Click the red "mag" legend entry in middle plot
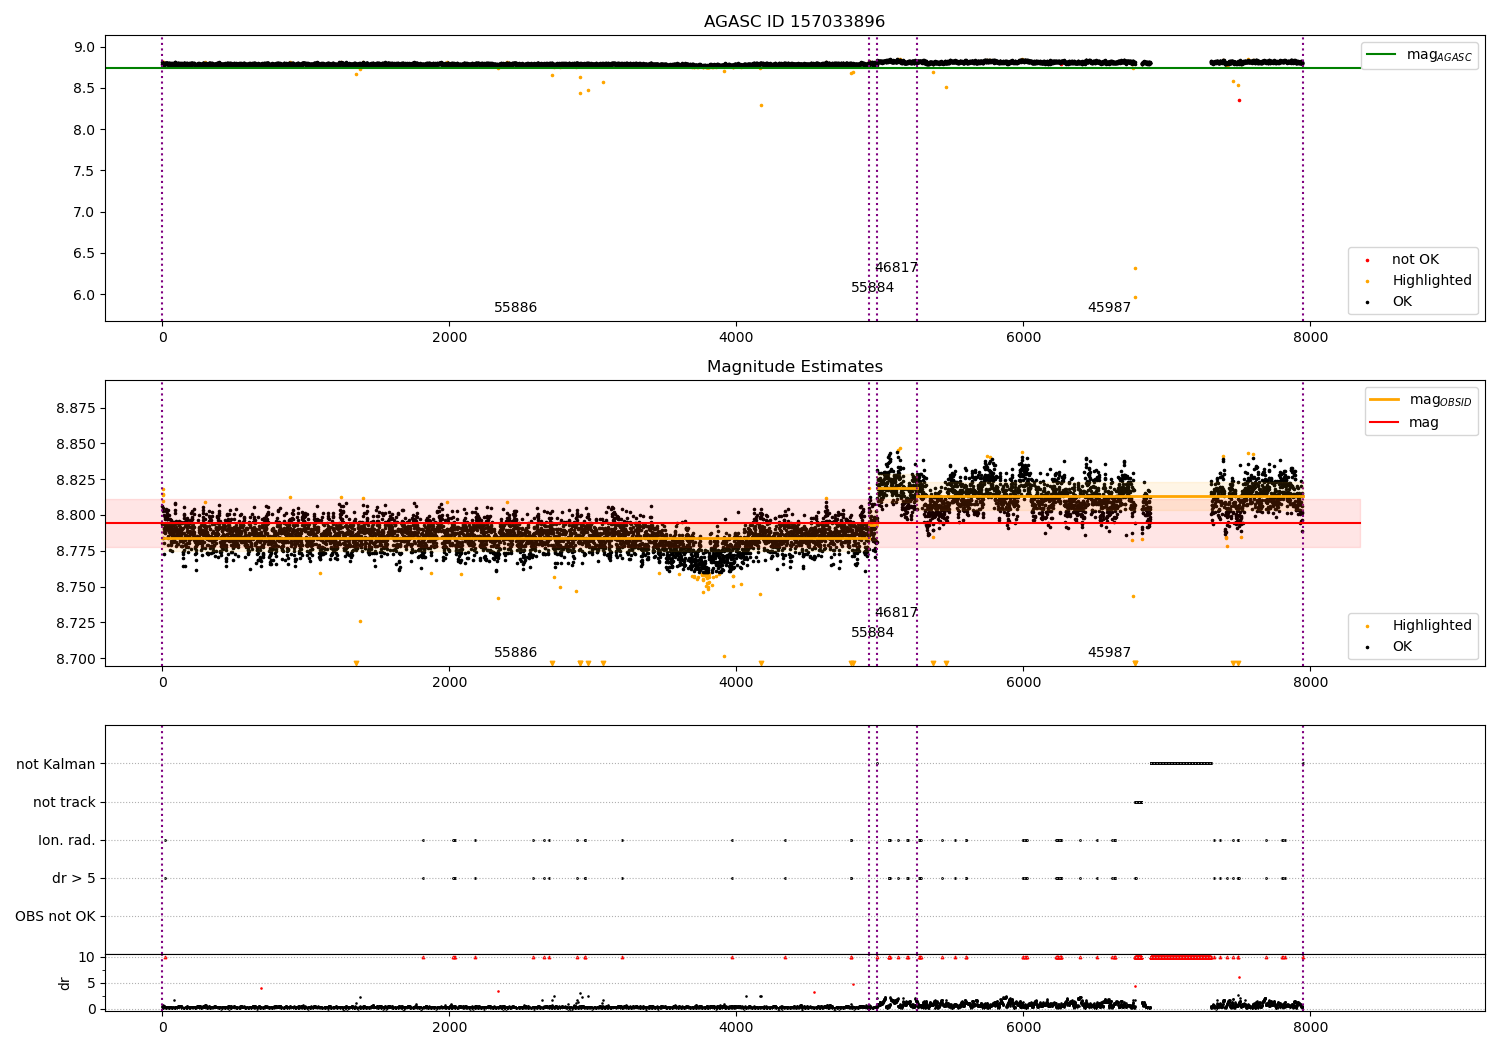 click(x=1404, y=423)
